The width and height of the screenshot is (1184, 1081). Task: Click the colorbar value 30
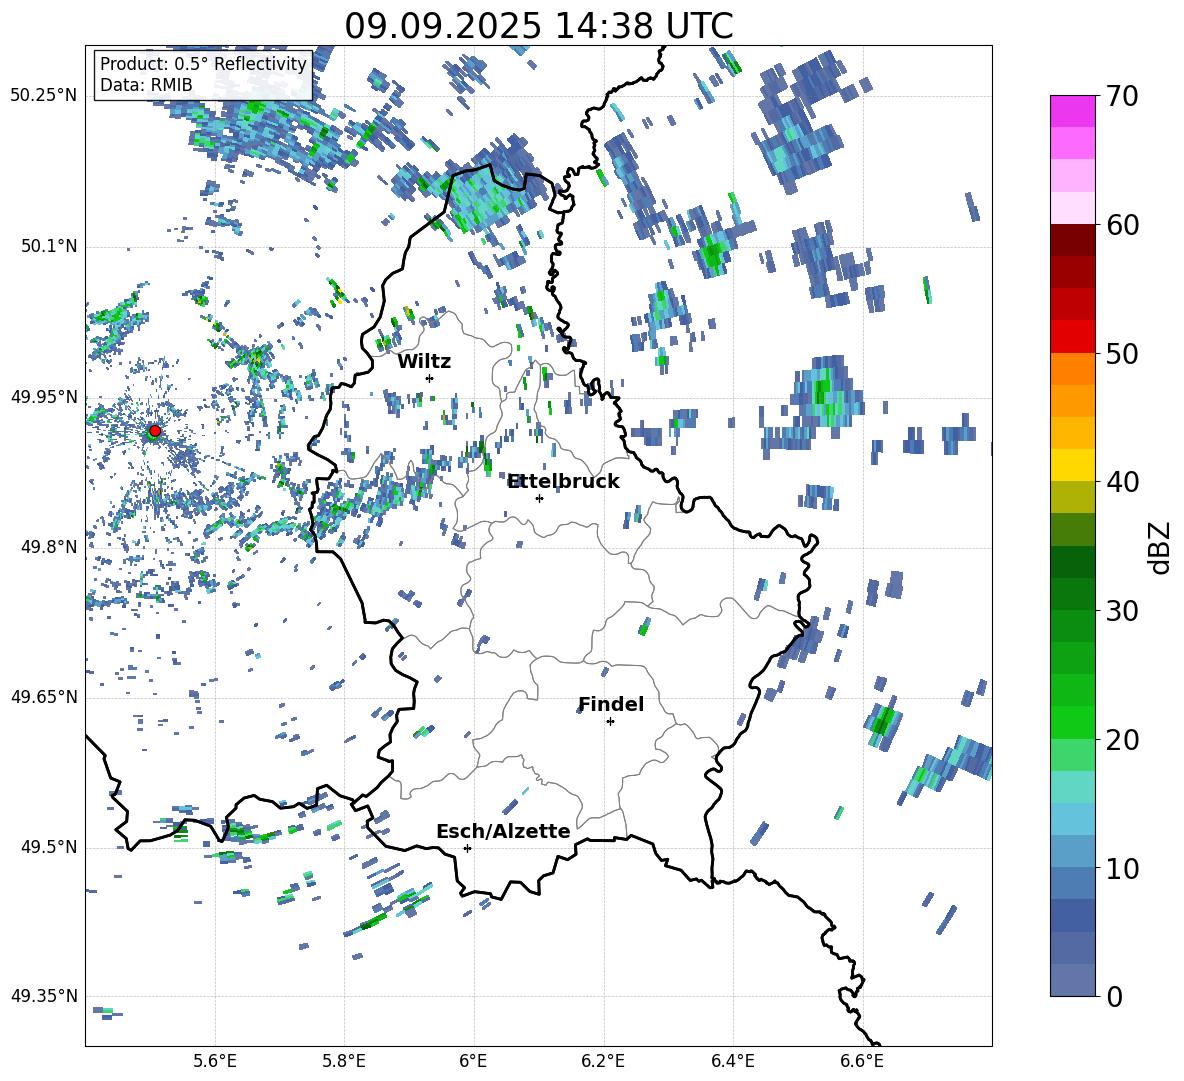[x=1123, y=611]
